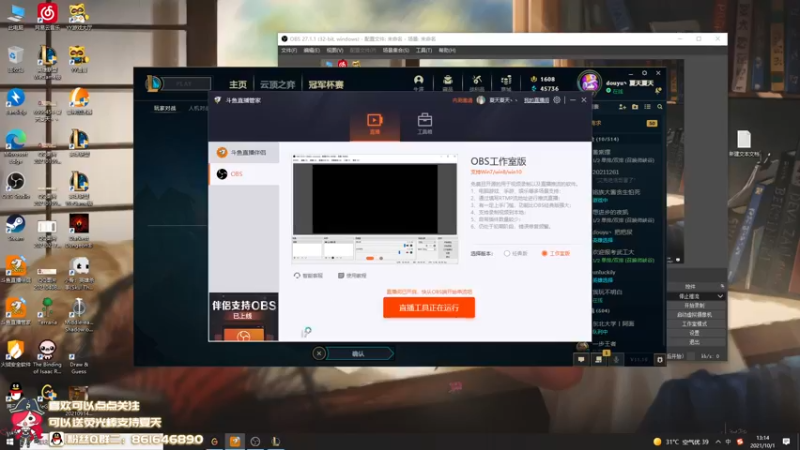This screenshot has height=450, width=800.
Task: Click the list view icon in friends panel
Action: pyautogui.click(x=647, y=107)
